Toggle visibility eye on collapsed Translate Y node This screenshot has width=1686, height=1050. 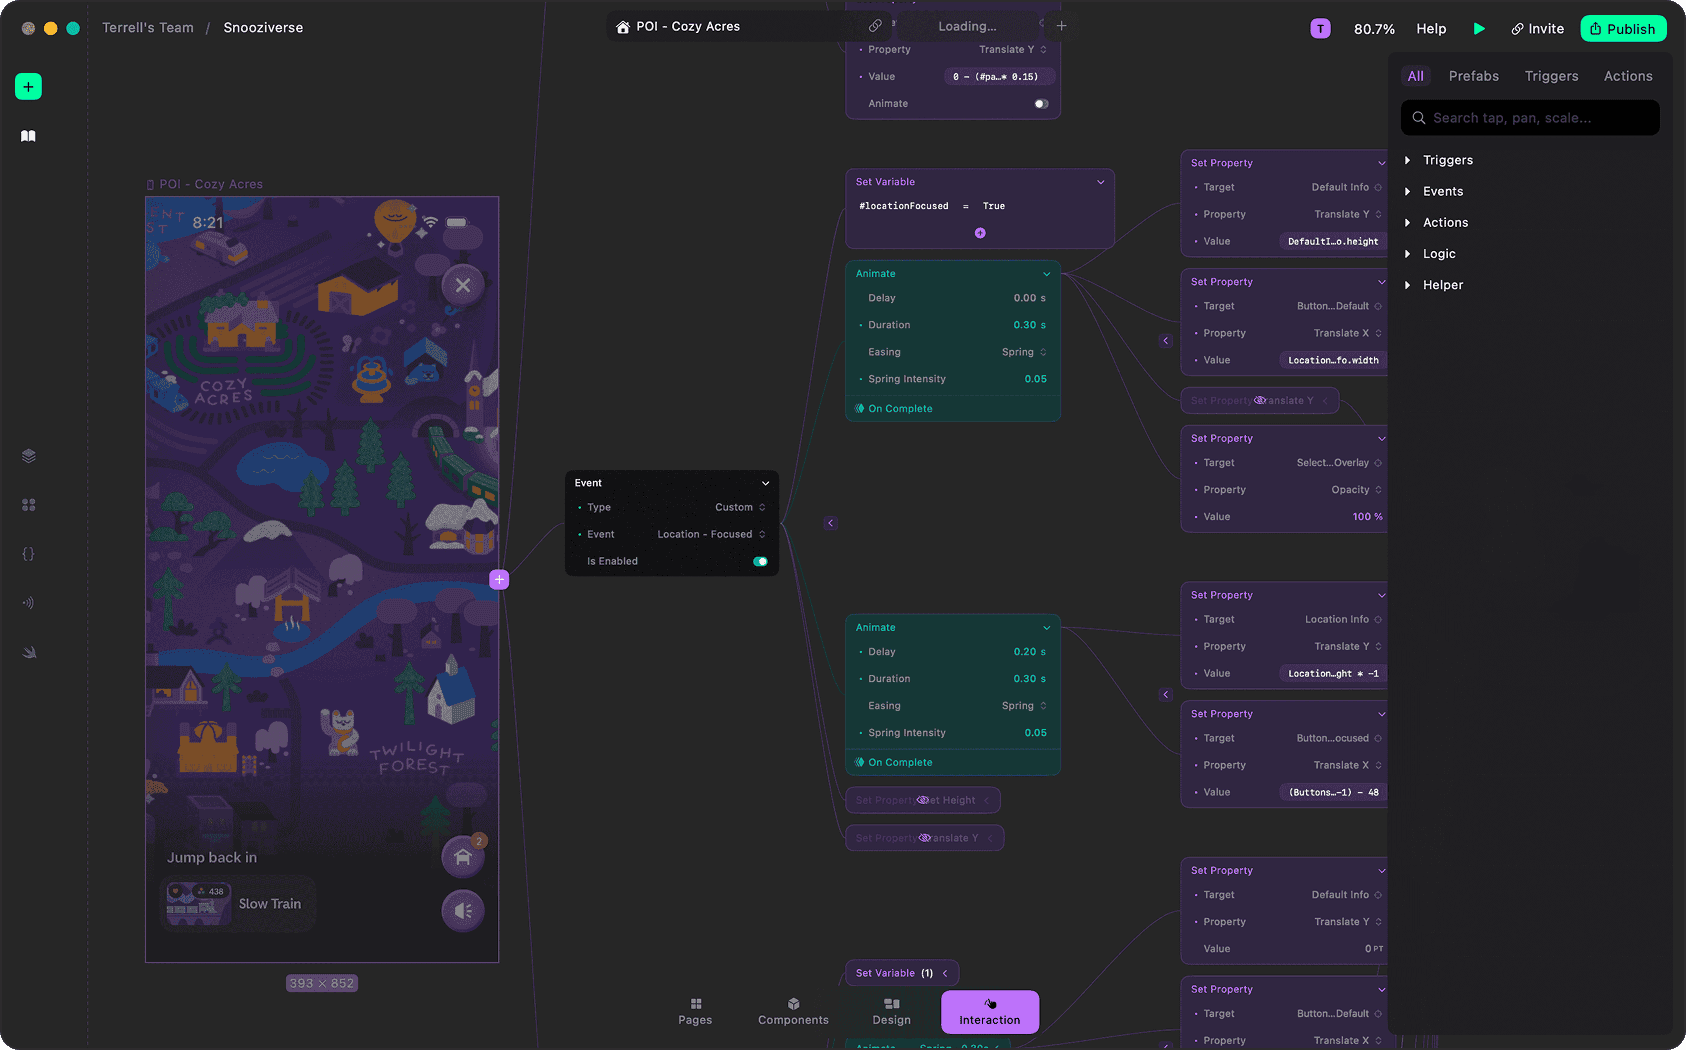(x=1259, y=400)
